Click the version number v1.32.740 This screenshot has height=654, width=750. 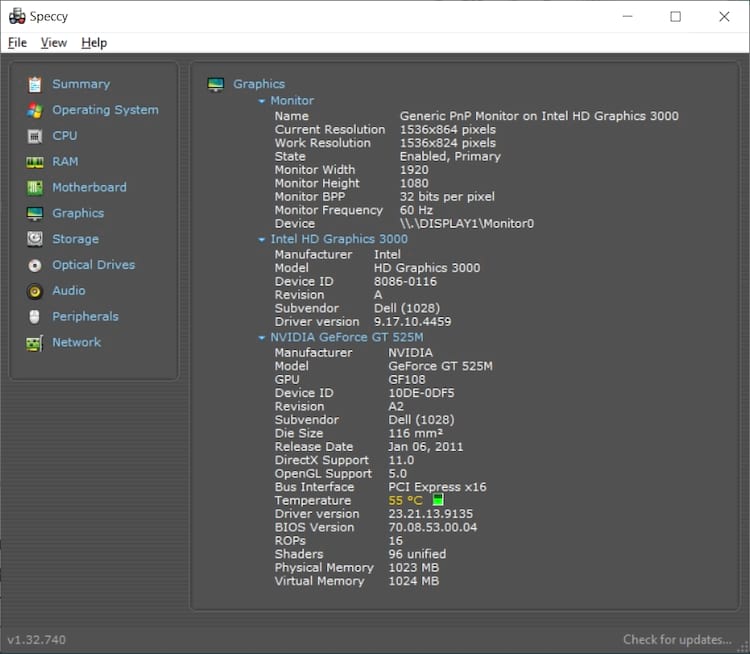point(37,640)
